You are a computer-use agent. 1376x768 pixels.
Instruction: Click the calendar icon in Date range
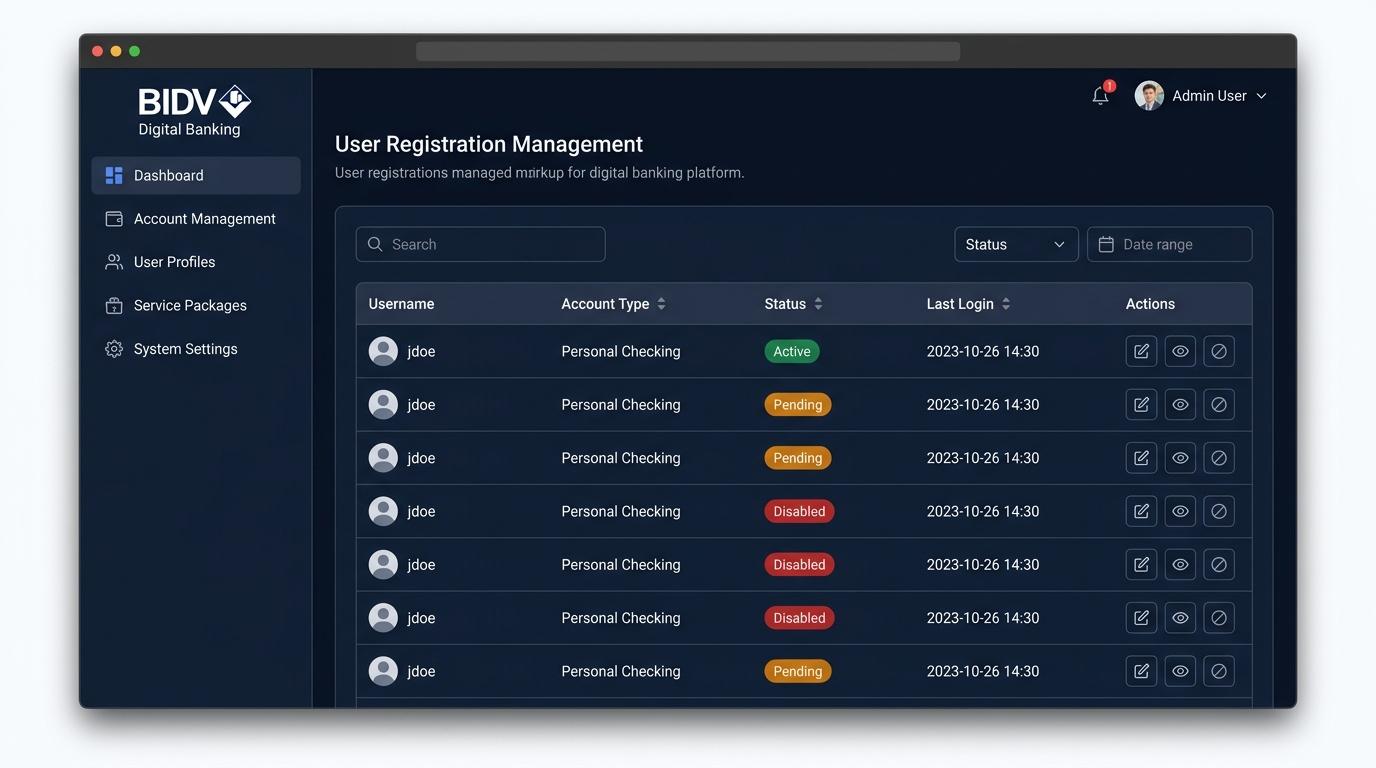pyautogui.click(x=1106, y=244)
